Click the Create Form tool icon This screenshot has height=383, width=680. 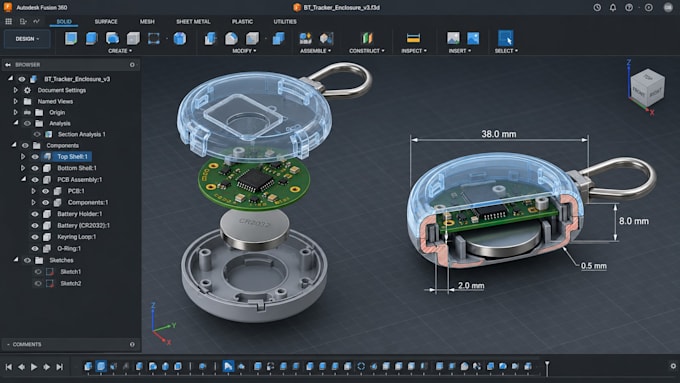click(180, 38)
